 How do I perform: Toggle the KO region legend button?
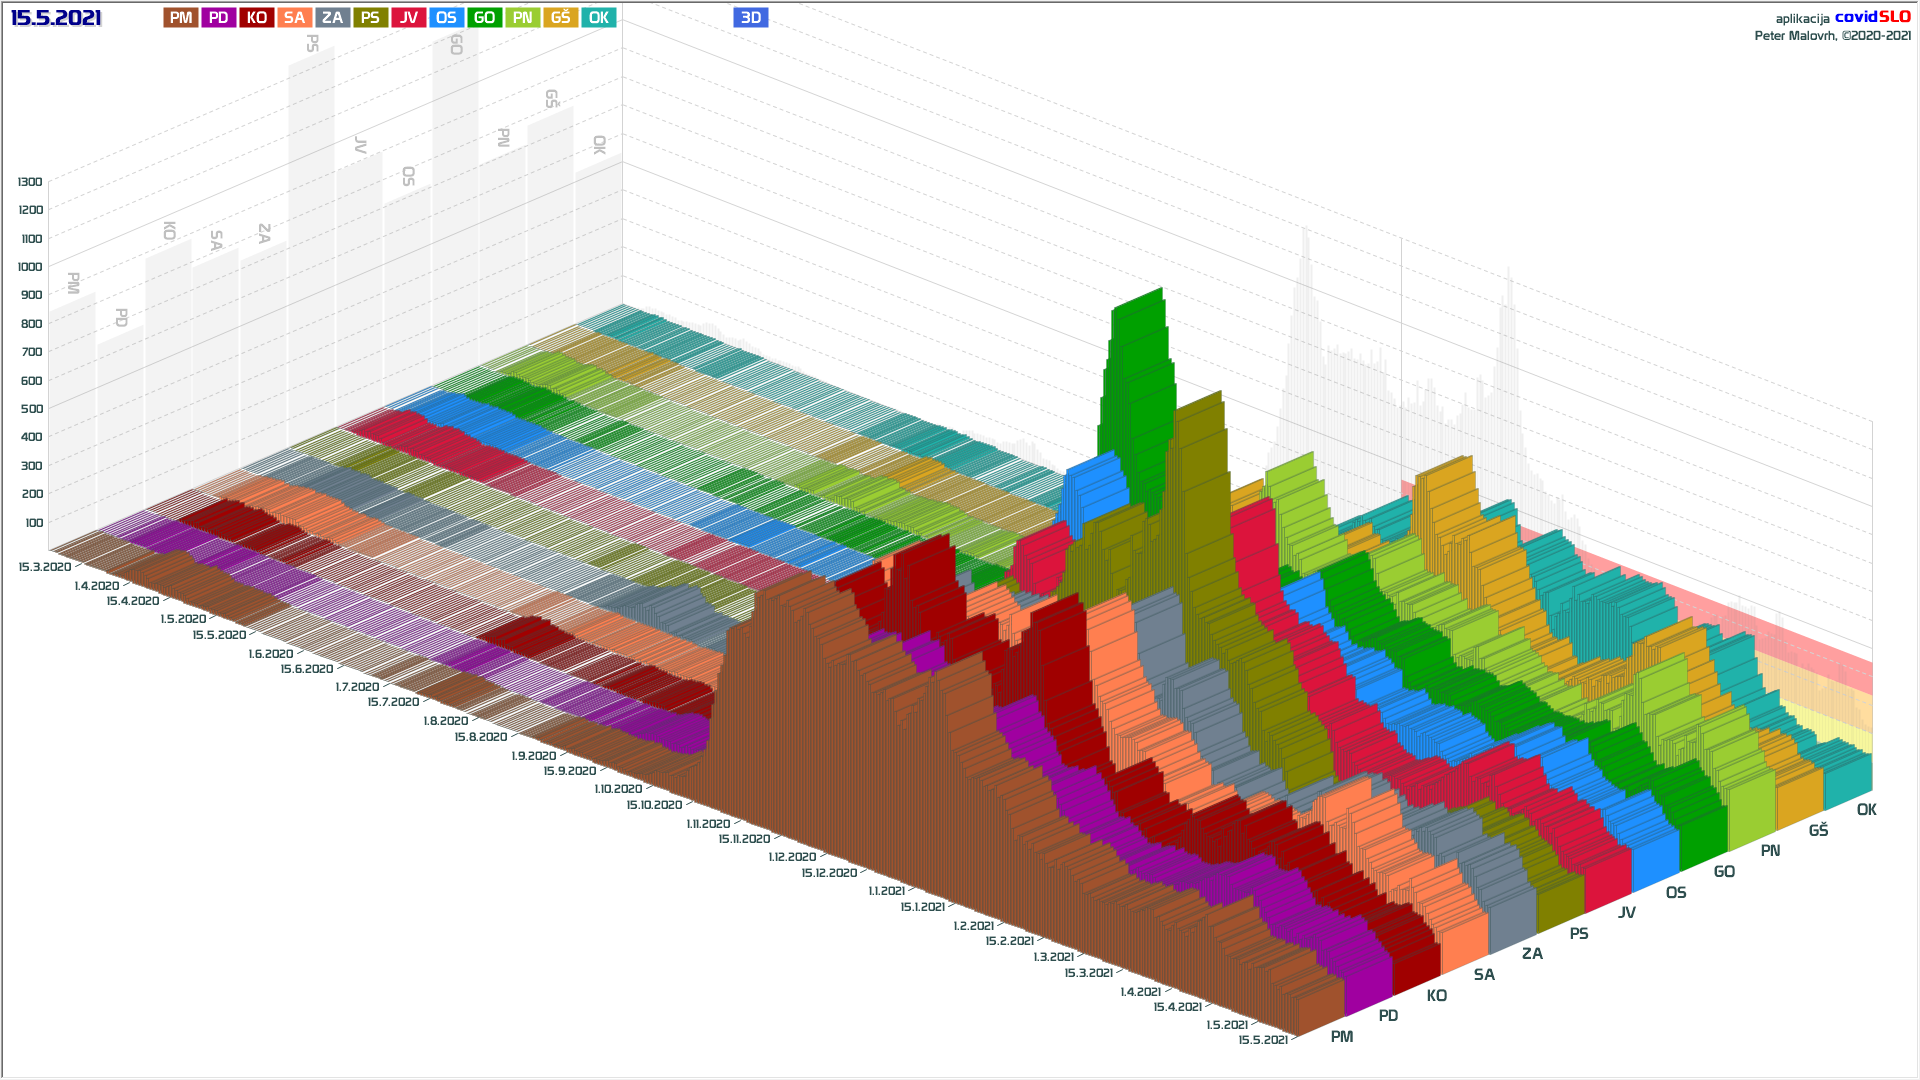point(256,17)
